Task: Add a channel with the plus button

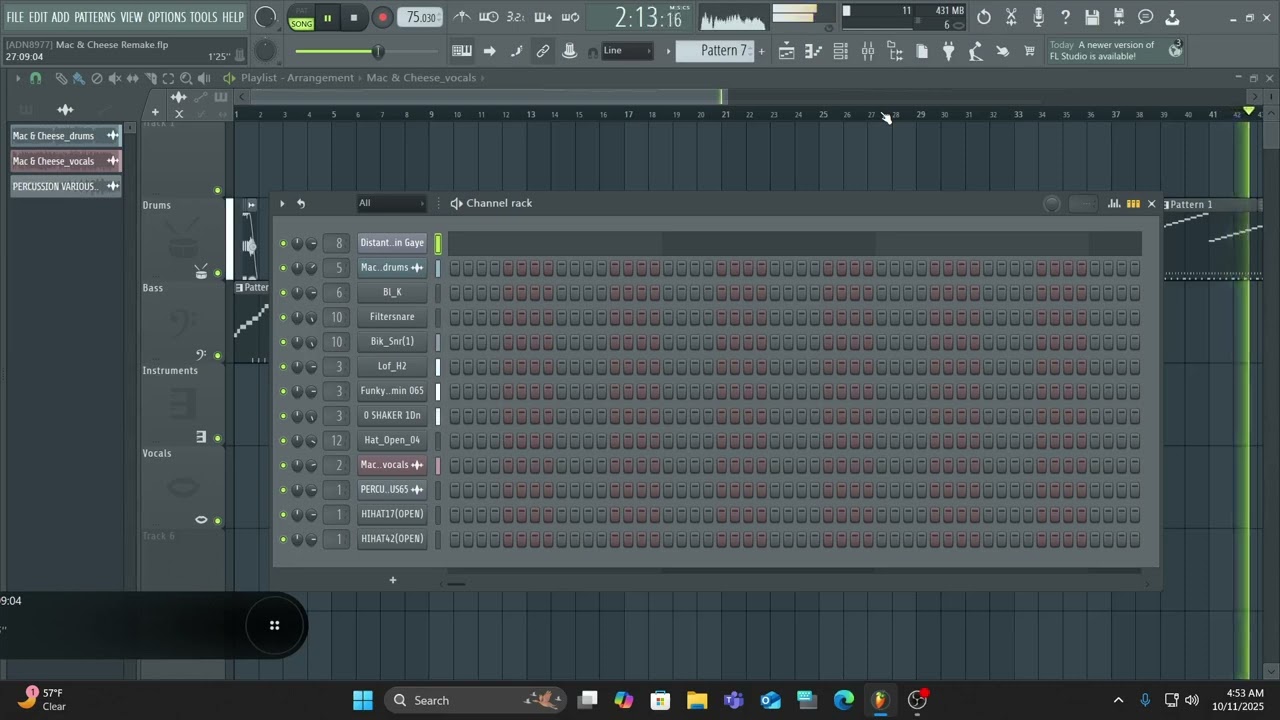Action: (x=393, y=580)
